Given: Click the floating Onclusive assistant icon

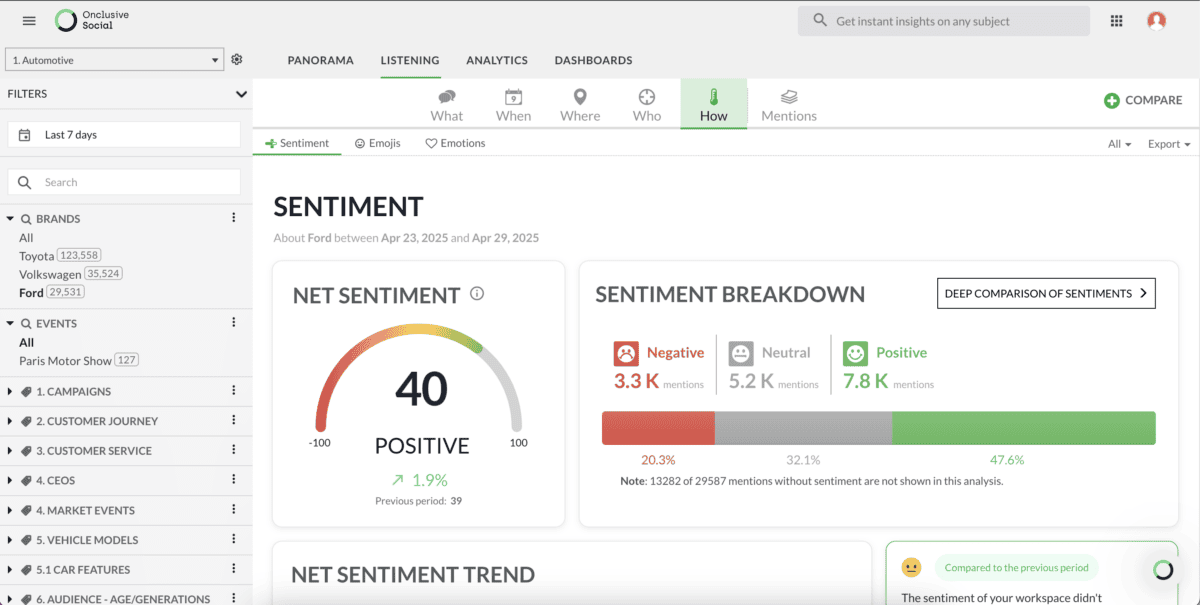Looking at the screenshot, I should pyautogui.click(x=1162, y=570).
